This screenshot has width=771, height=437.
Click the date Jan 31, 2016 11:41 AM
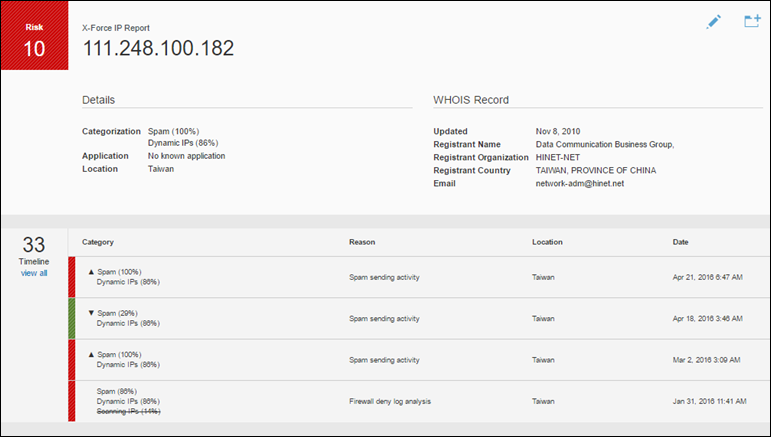tap(710, 401)
